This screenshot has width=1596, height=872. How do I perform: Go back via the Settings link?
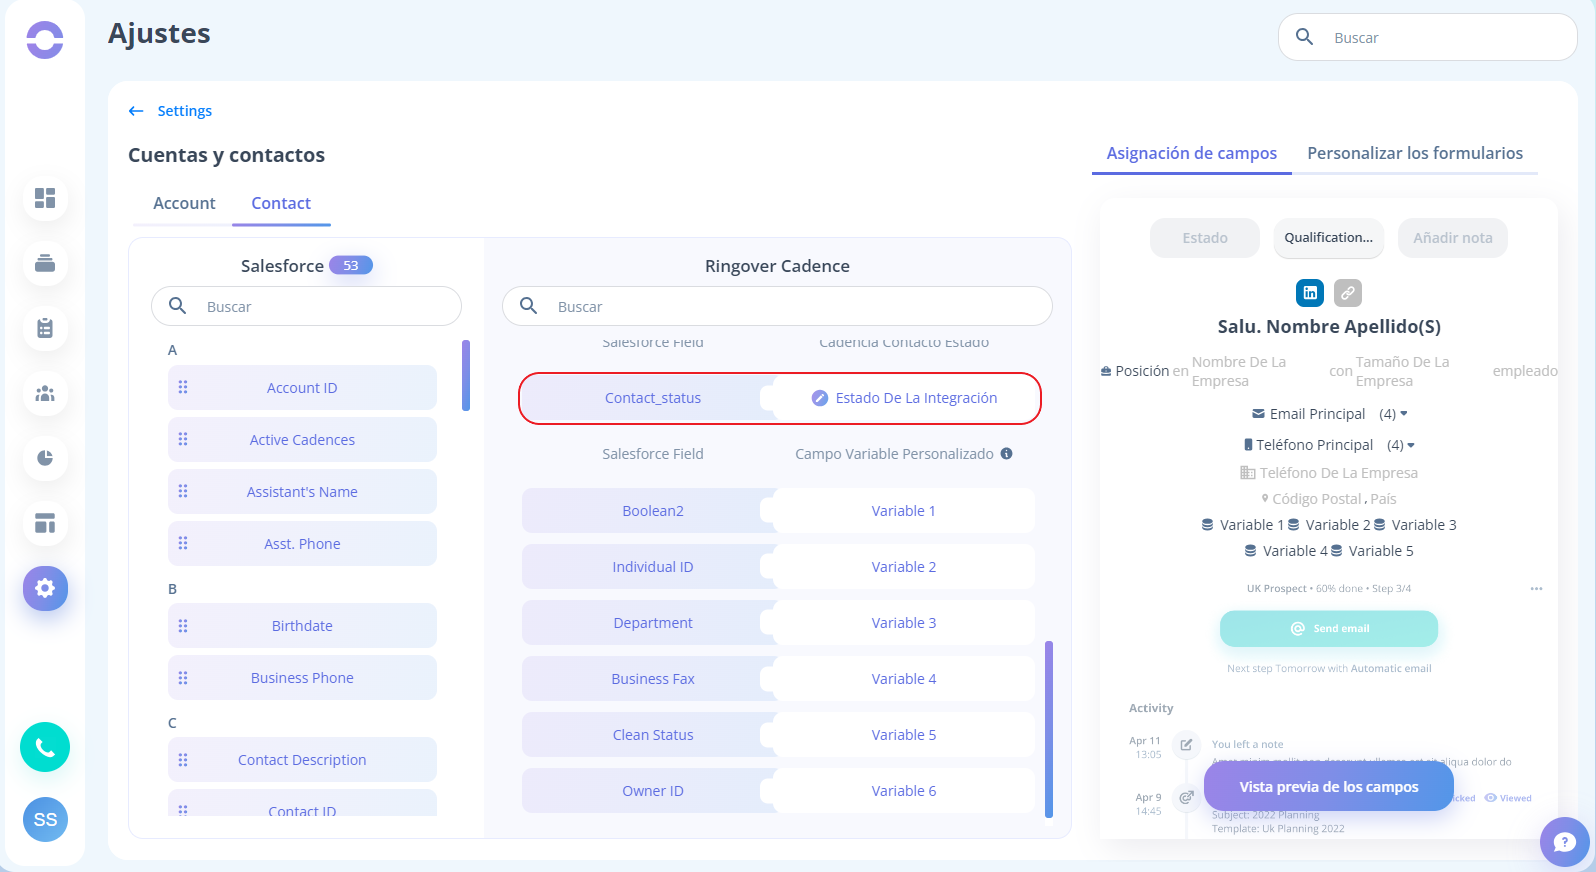click(x=185, y=111)
